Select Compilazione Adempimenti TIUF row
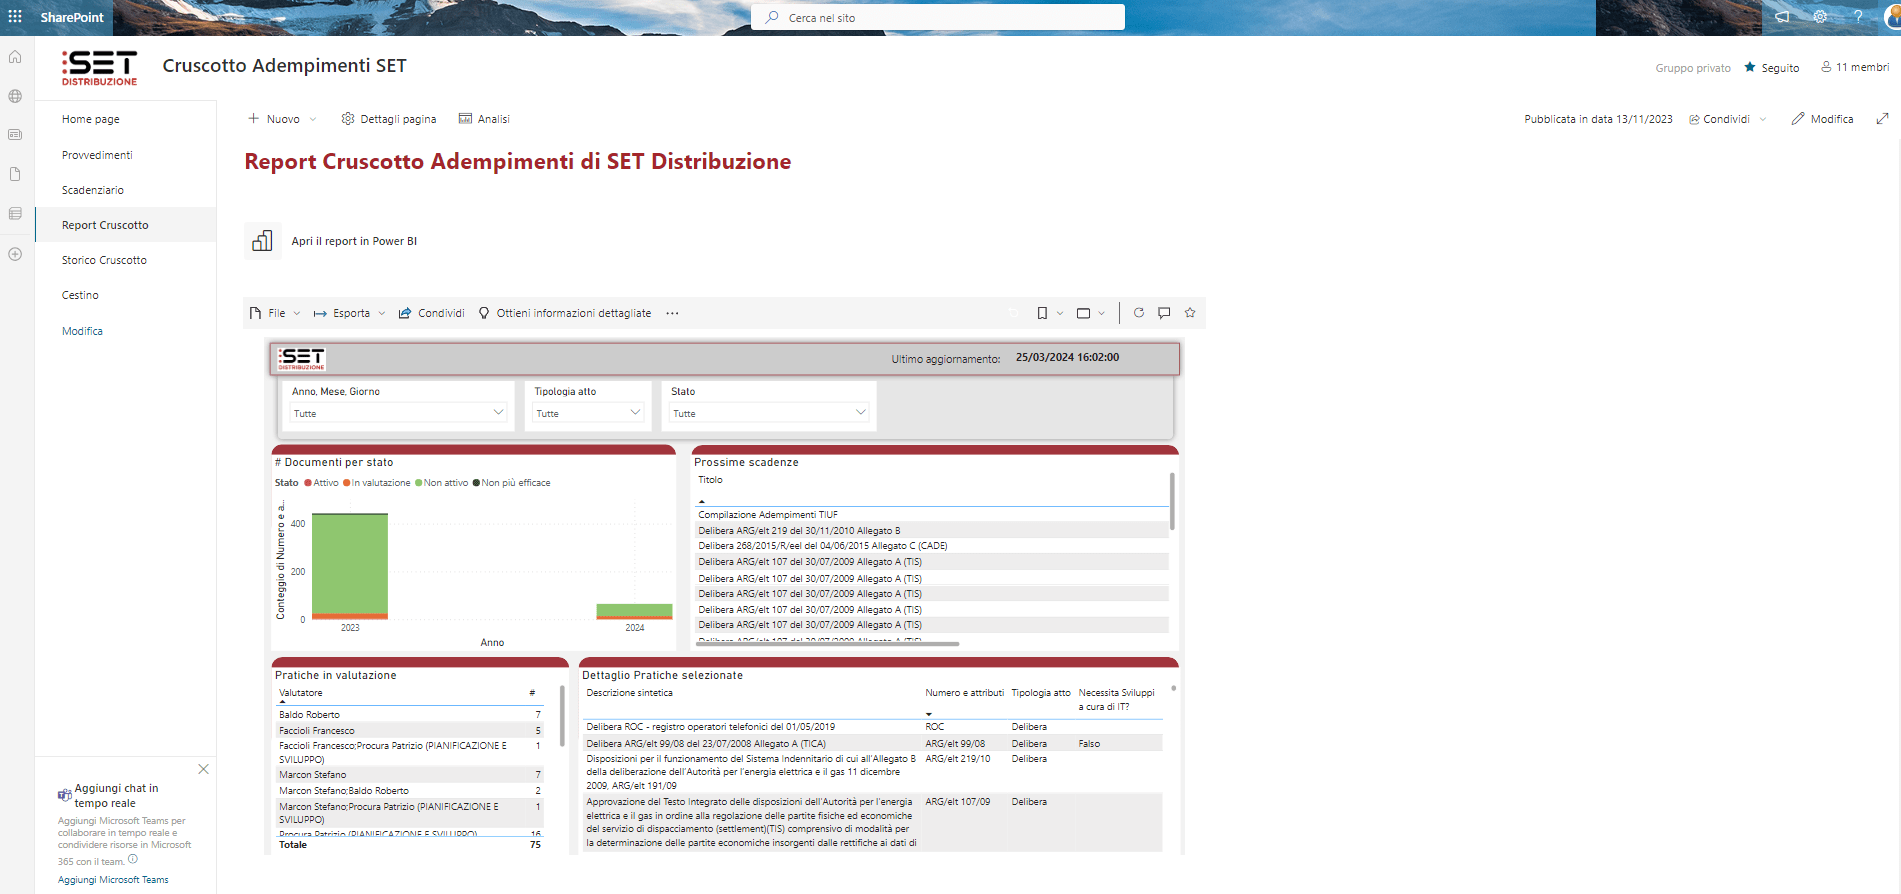The width and height of the screenshot is (1901, 894). tap(932, 515)
